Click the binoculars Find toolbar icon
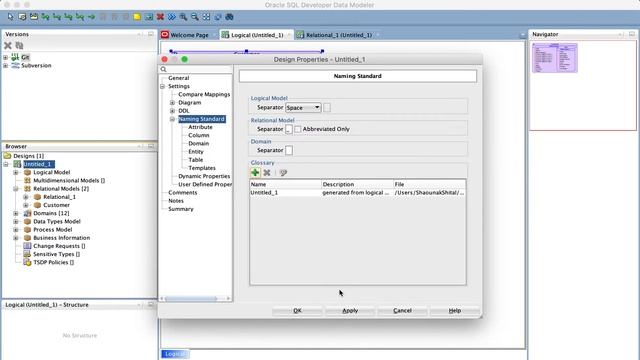Screen dimensions: 640x360 [x=229, y=17]
